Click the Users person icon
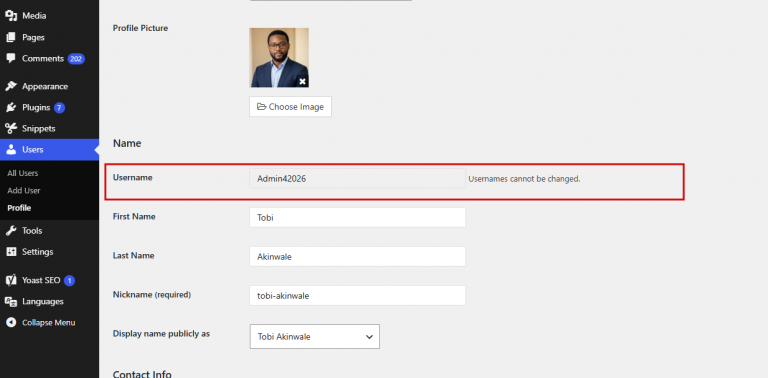Image resolution: width=768 pixels, height=378 pixels. click(11, 149)
